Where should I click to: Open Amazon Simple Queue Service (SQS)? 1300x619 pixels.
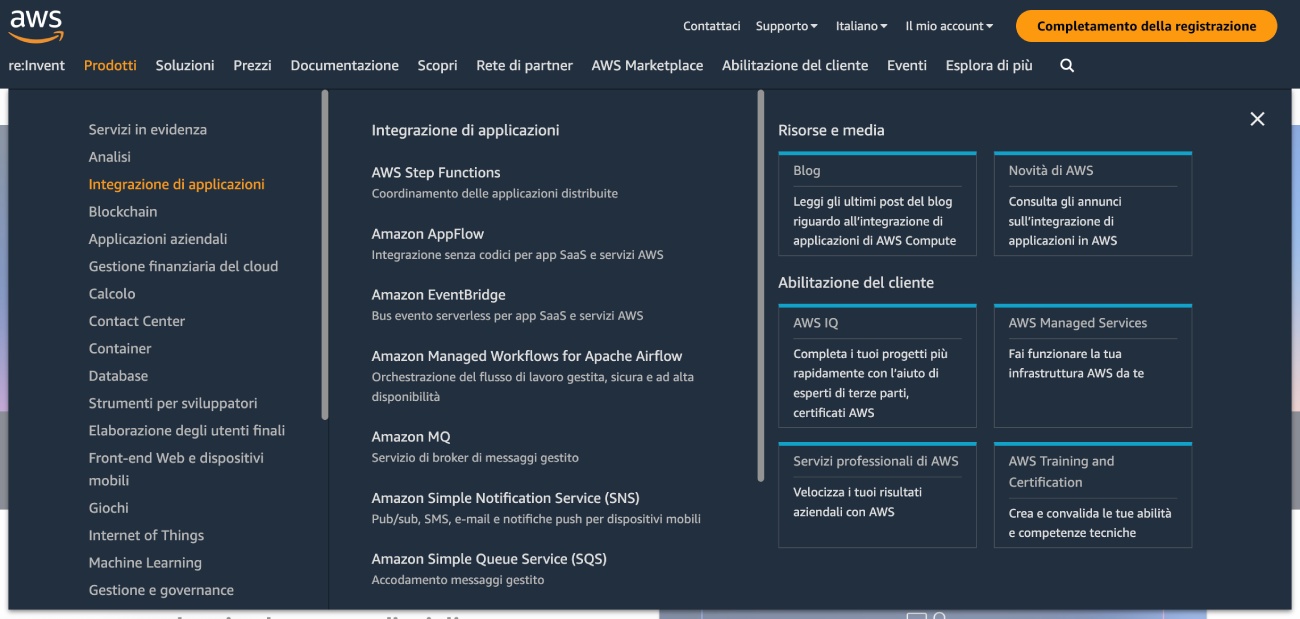click(x=489, y=559)
